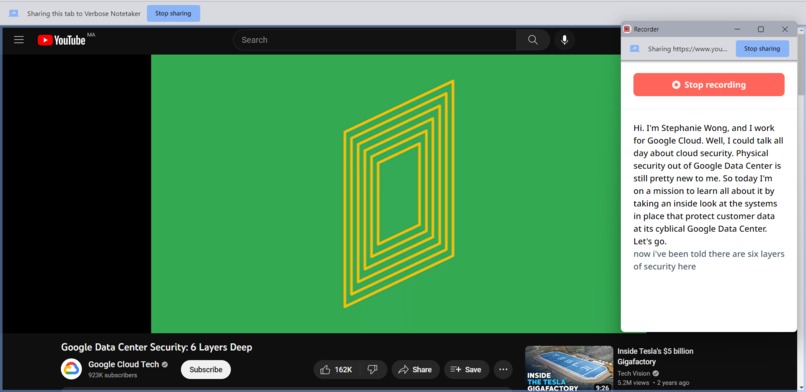Click the 'Sharing this tab to Verbose Notetaker' text

(84, 14)
